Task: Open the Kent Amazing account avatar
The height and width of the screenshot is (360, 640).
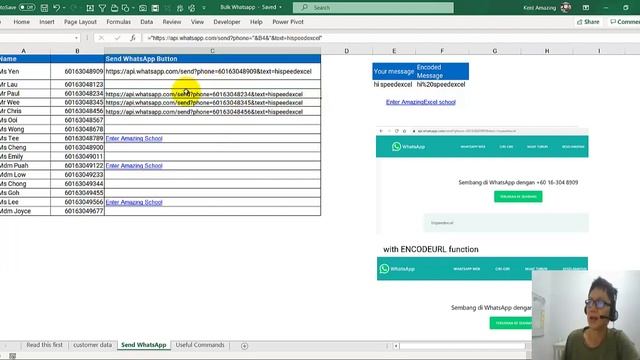Action: pyautogui.click(x=566, y=7)
